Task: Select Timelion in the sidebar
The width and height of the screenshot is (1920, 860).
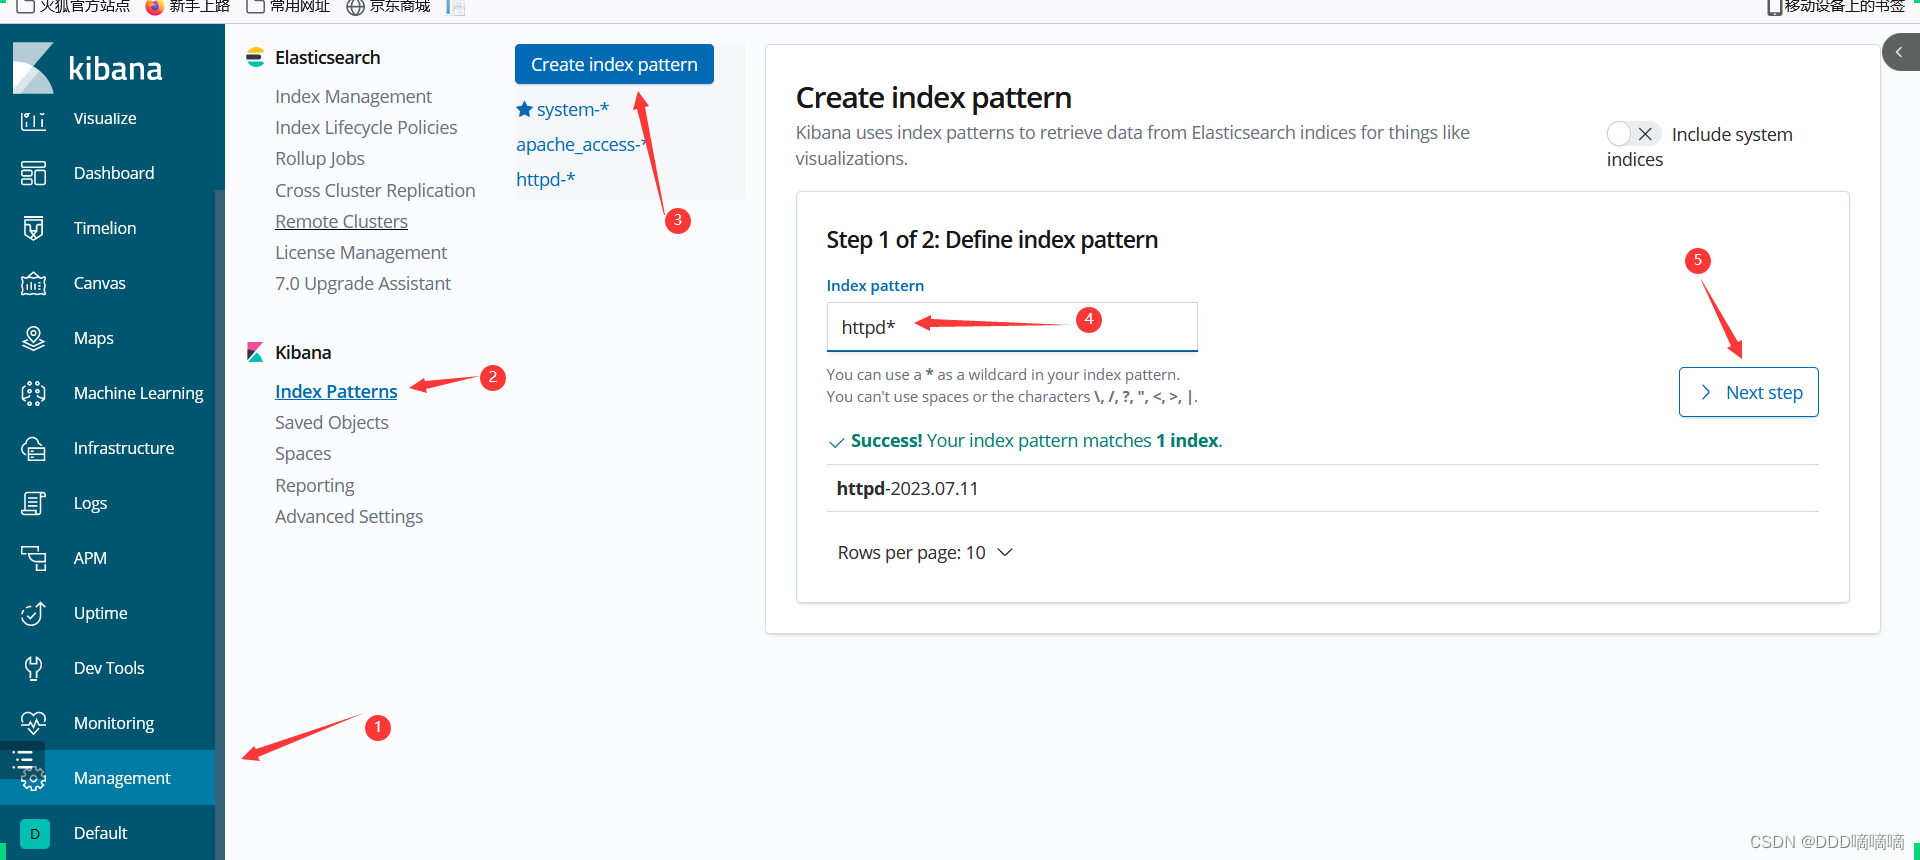Action: tap(105, 228)
